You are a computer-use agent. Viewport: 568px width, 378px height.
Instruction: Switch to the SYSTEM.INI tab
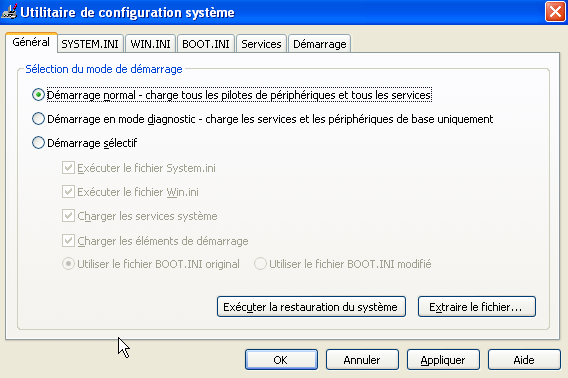(90, 44)
